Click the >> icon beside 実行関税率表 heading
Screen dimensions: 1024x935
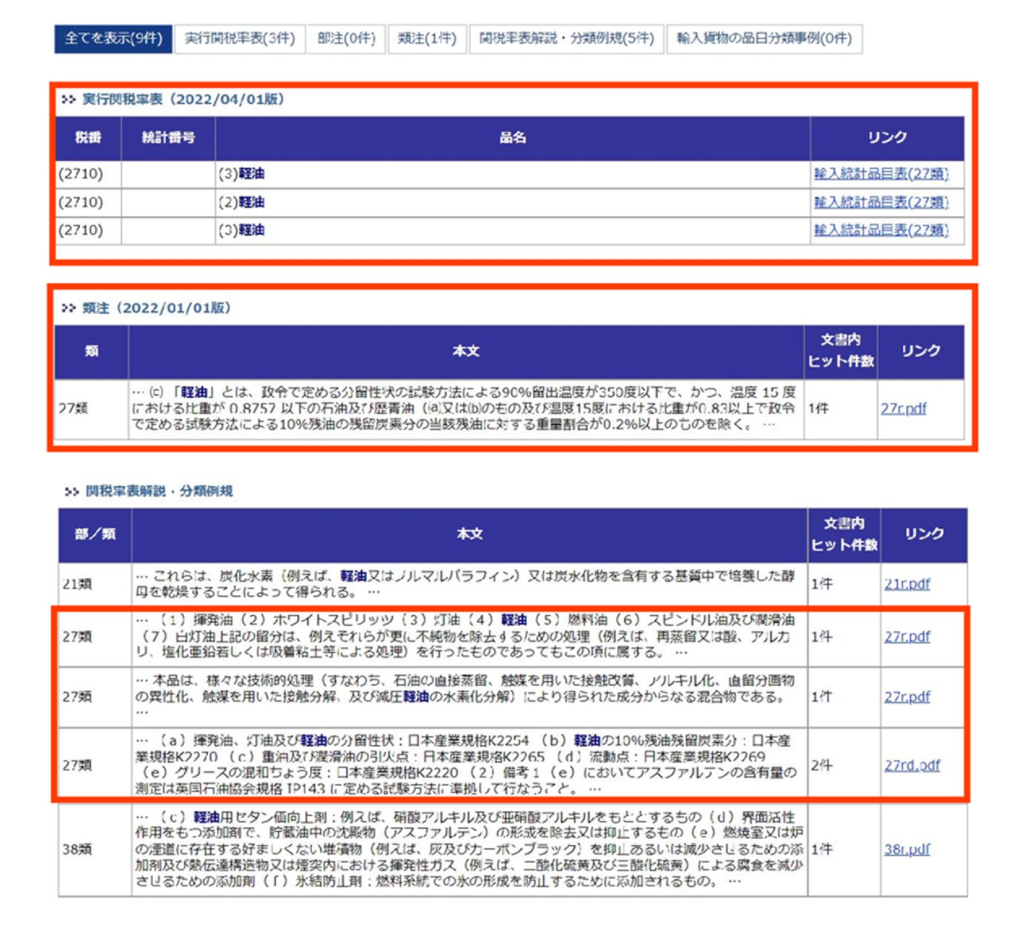click(68, 100)
